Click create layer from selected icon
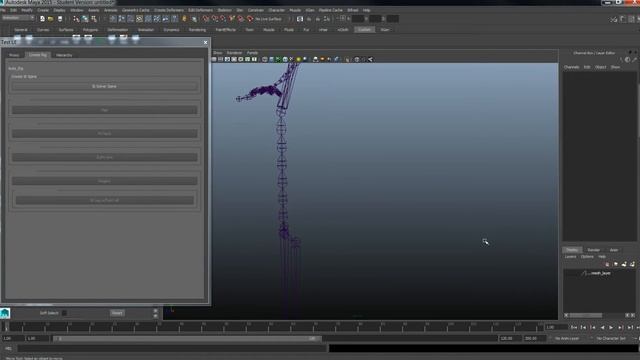 coord(632,264)
